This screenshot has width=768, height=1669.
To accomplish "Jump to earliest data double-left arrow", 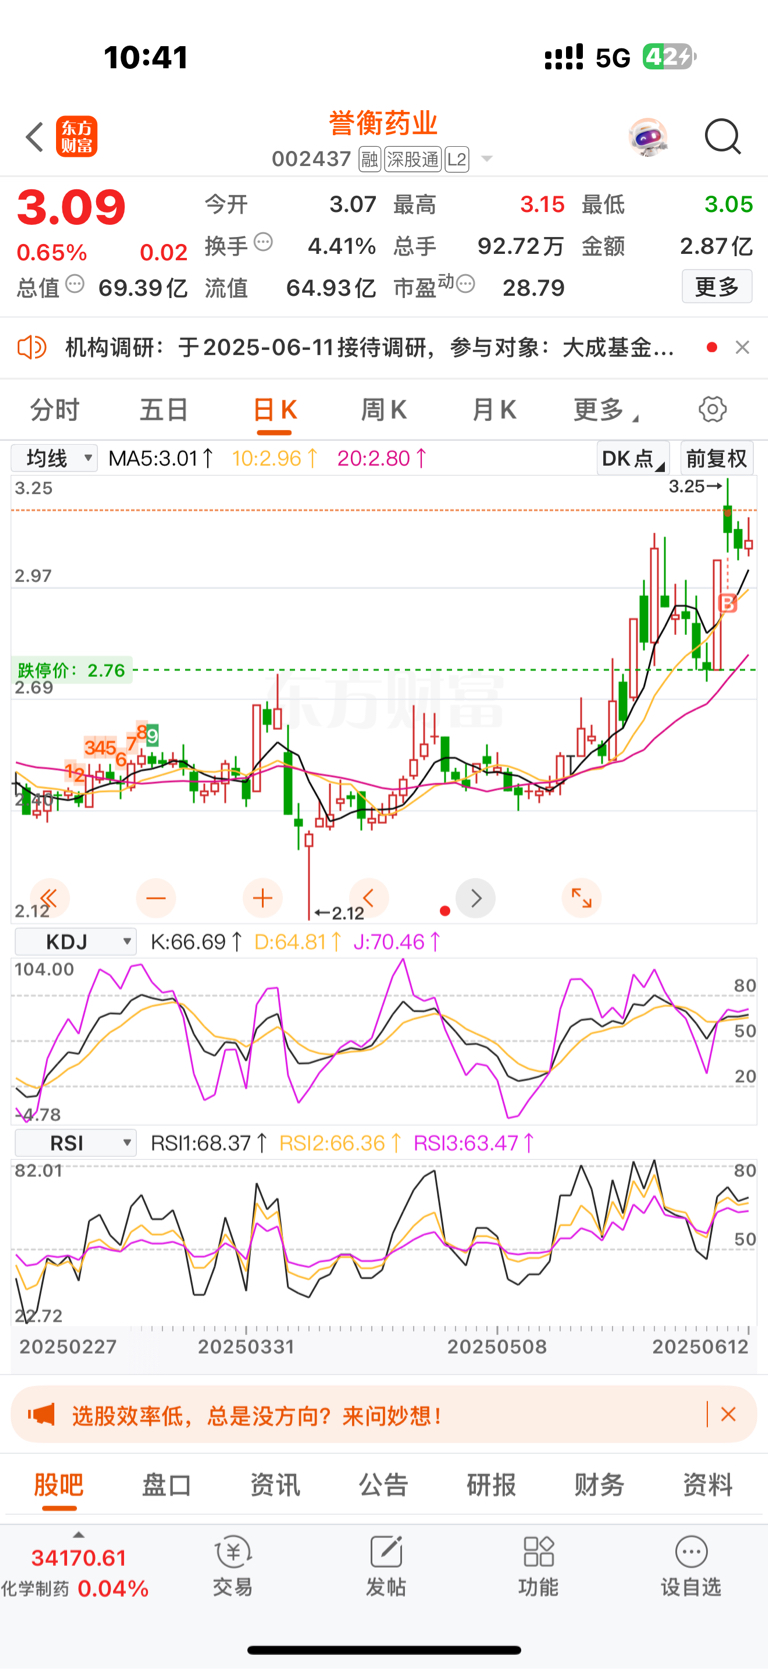I will coord(48,898).
